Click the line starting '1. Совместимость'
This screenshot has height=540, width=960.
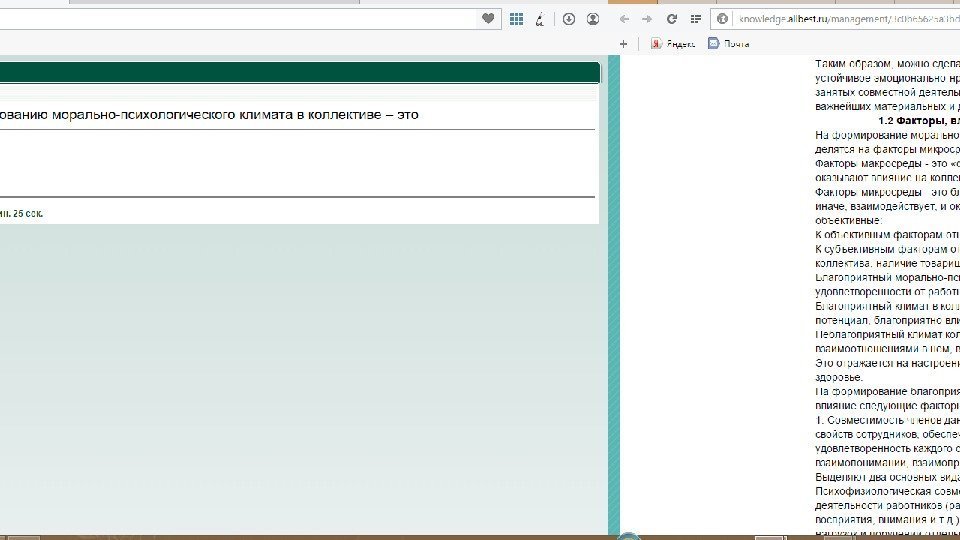[x=887, y=420]
